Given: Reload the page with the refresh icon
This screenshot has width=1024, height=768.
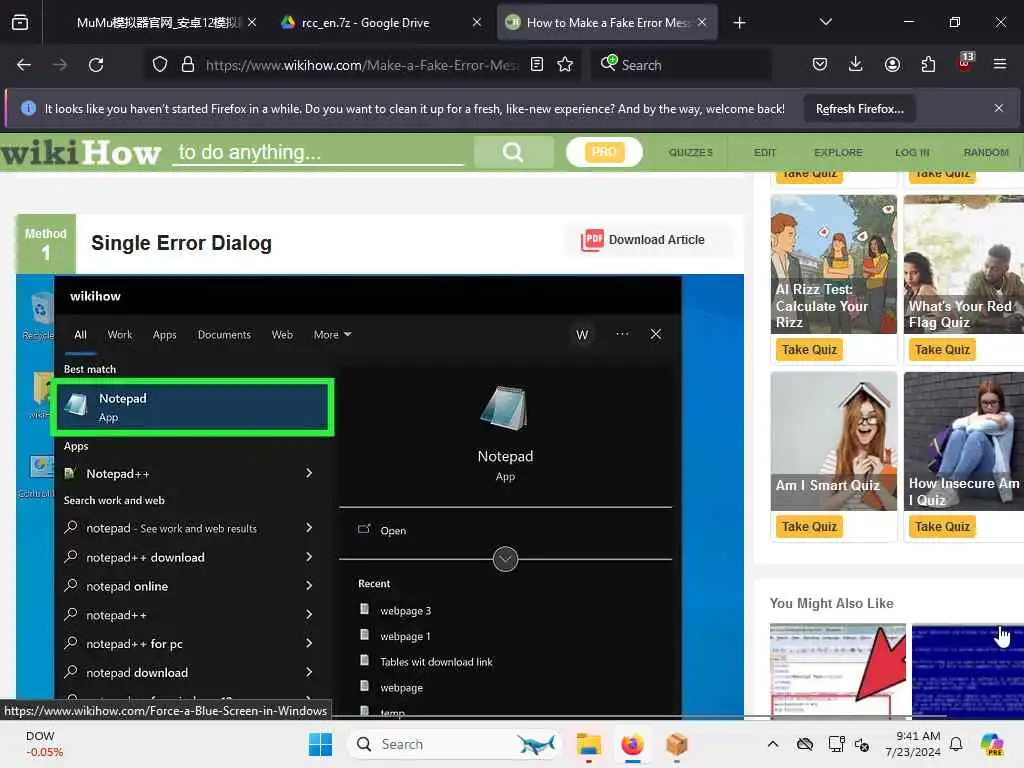Looking at the screenshot, I should [x=96, y=65].
